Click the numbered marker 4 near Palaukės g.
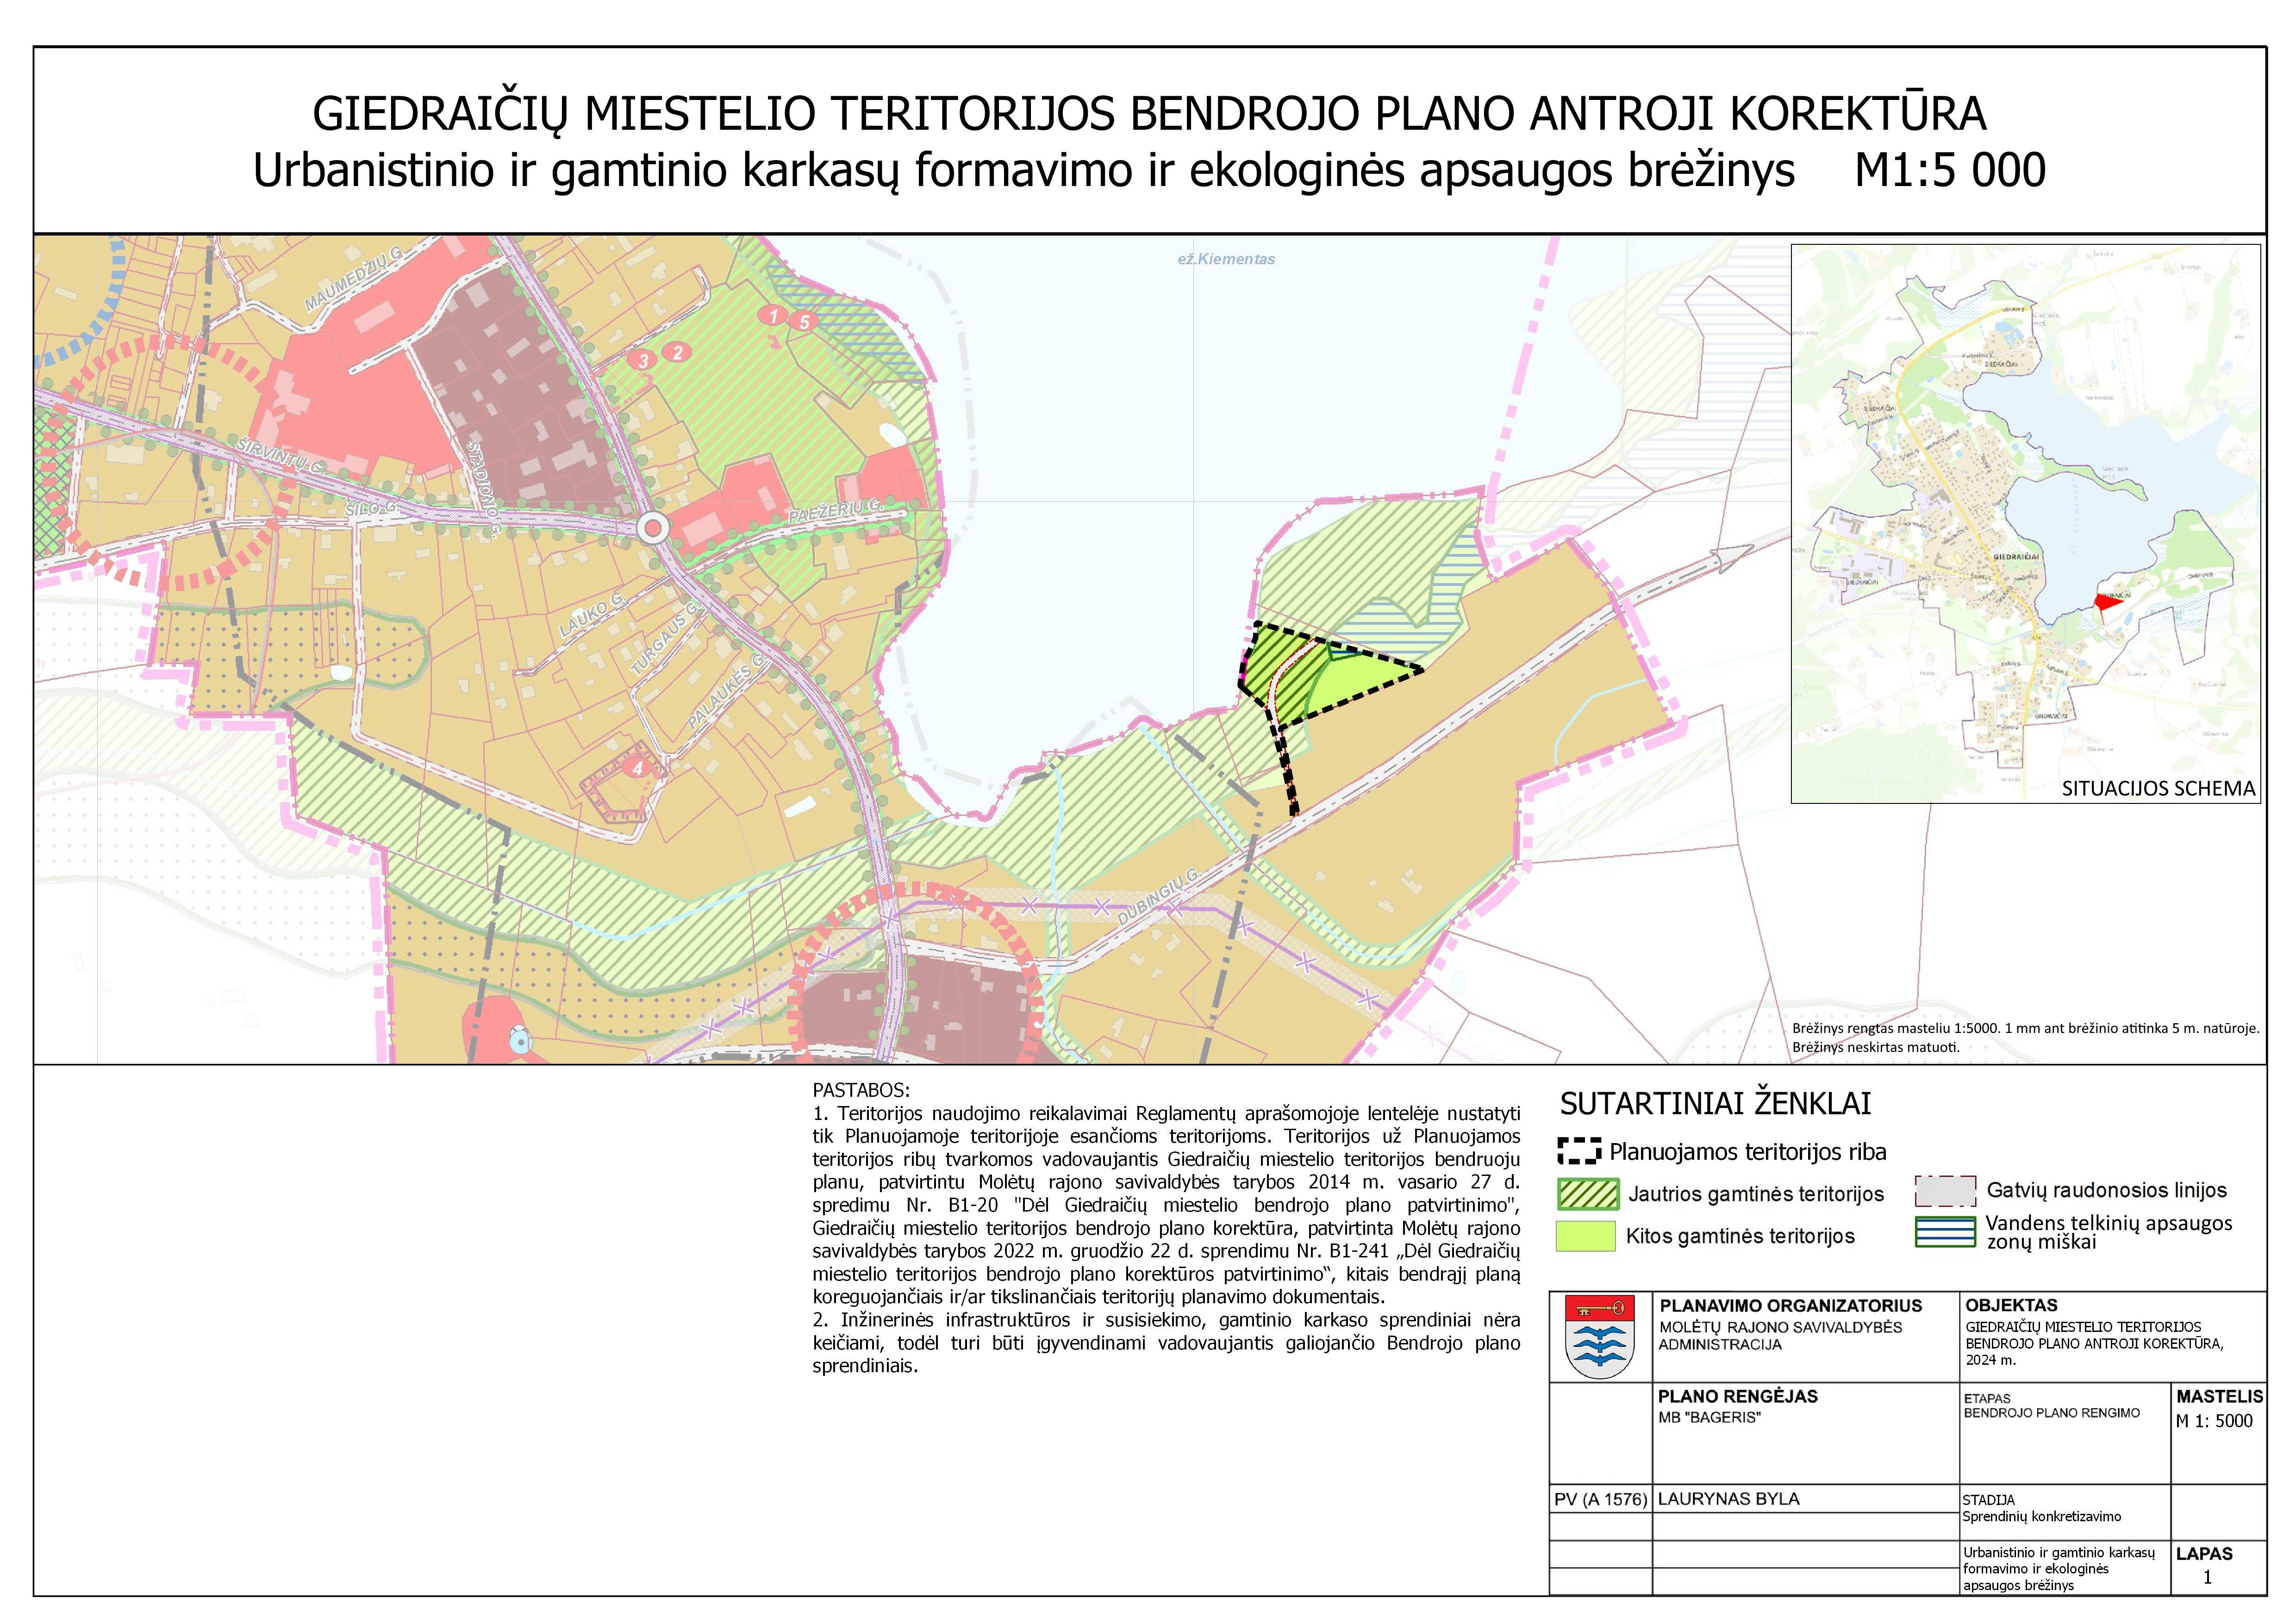This screenshot has width=2296, height=1623. (637, 769)
